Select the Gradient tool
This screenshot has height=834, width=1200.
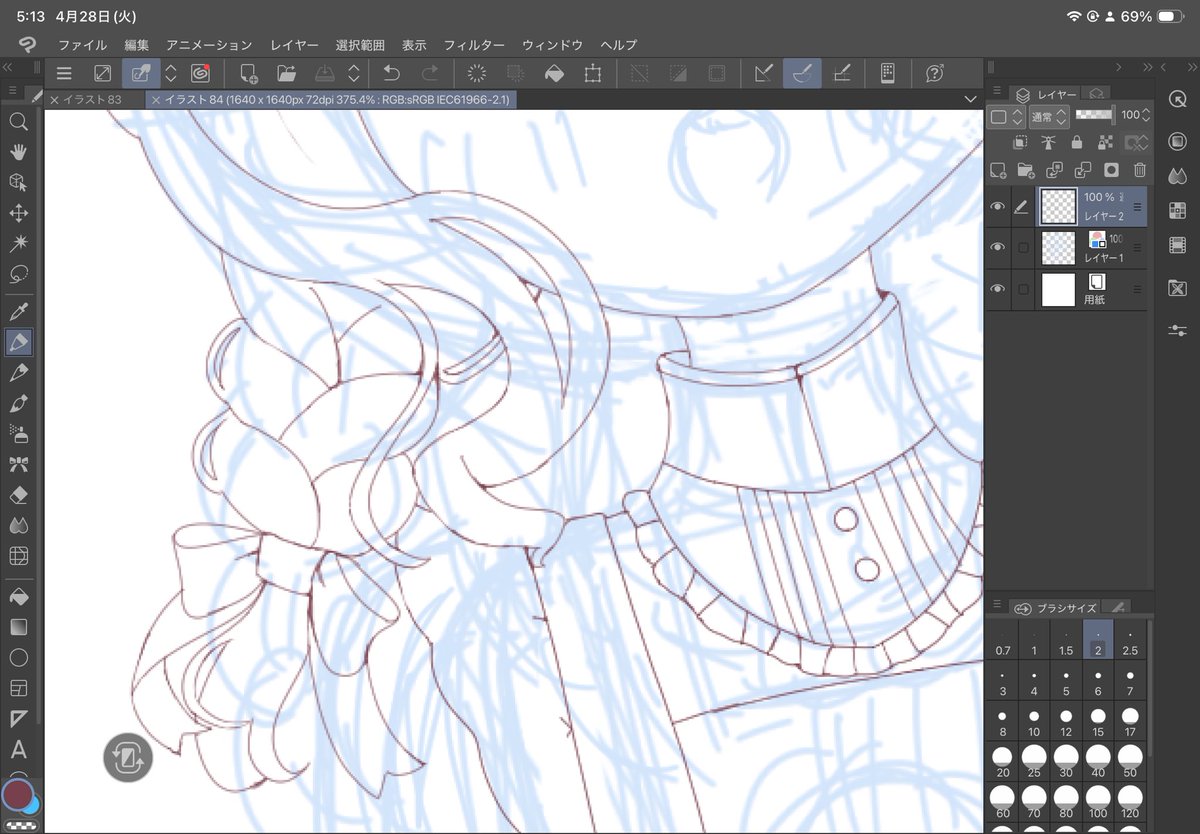click(18, 627)
